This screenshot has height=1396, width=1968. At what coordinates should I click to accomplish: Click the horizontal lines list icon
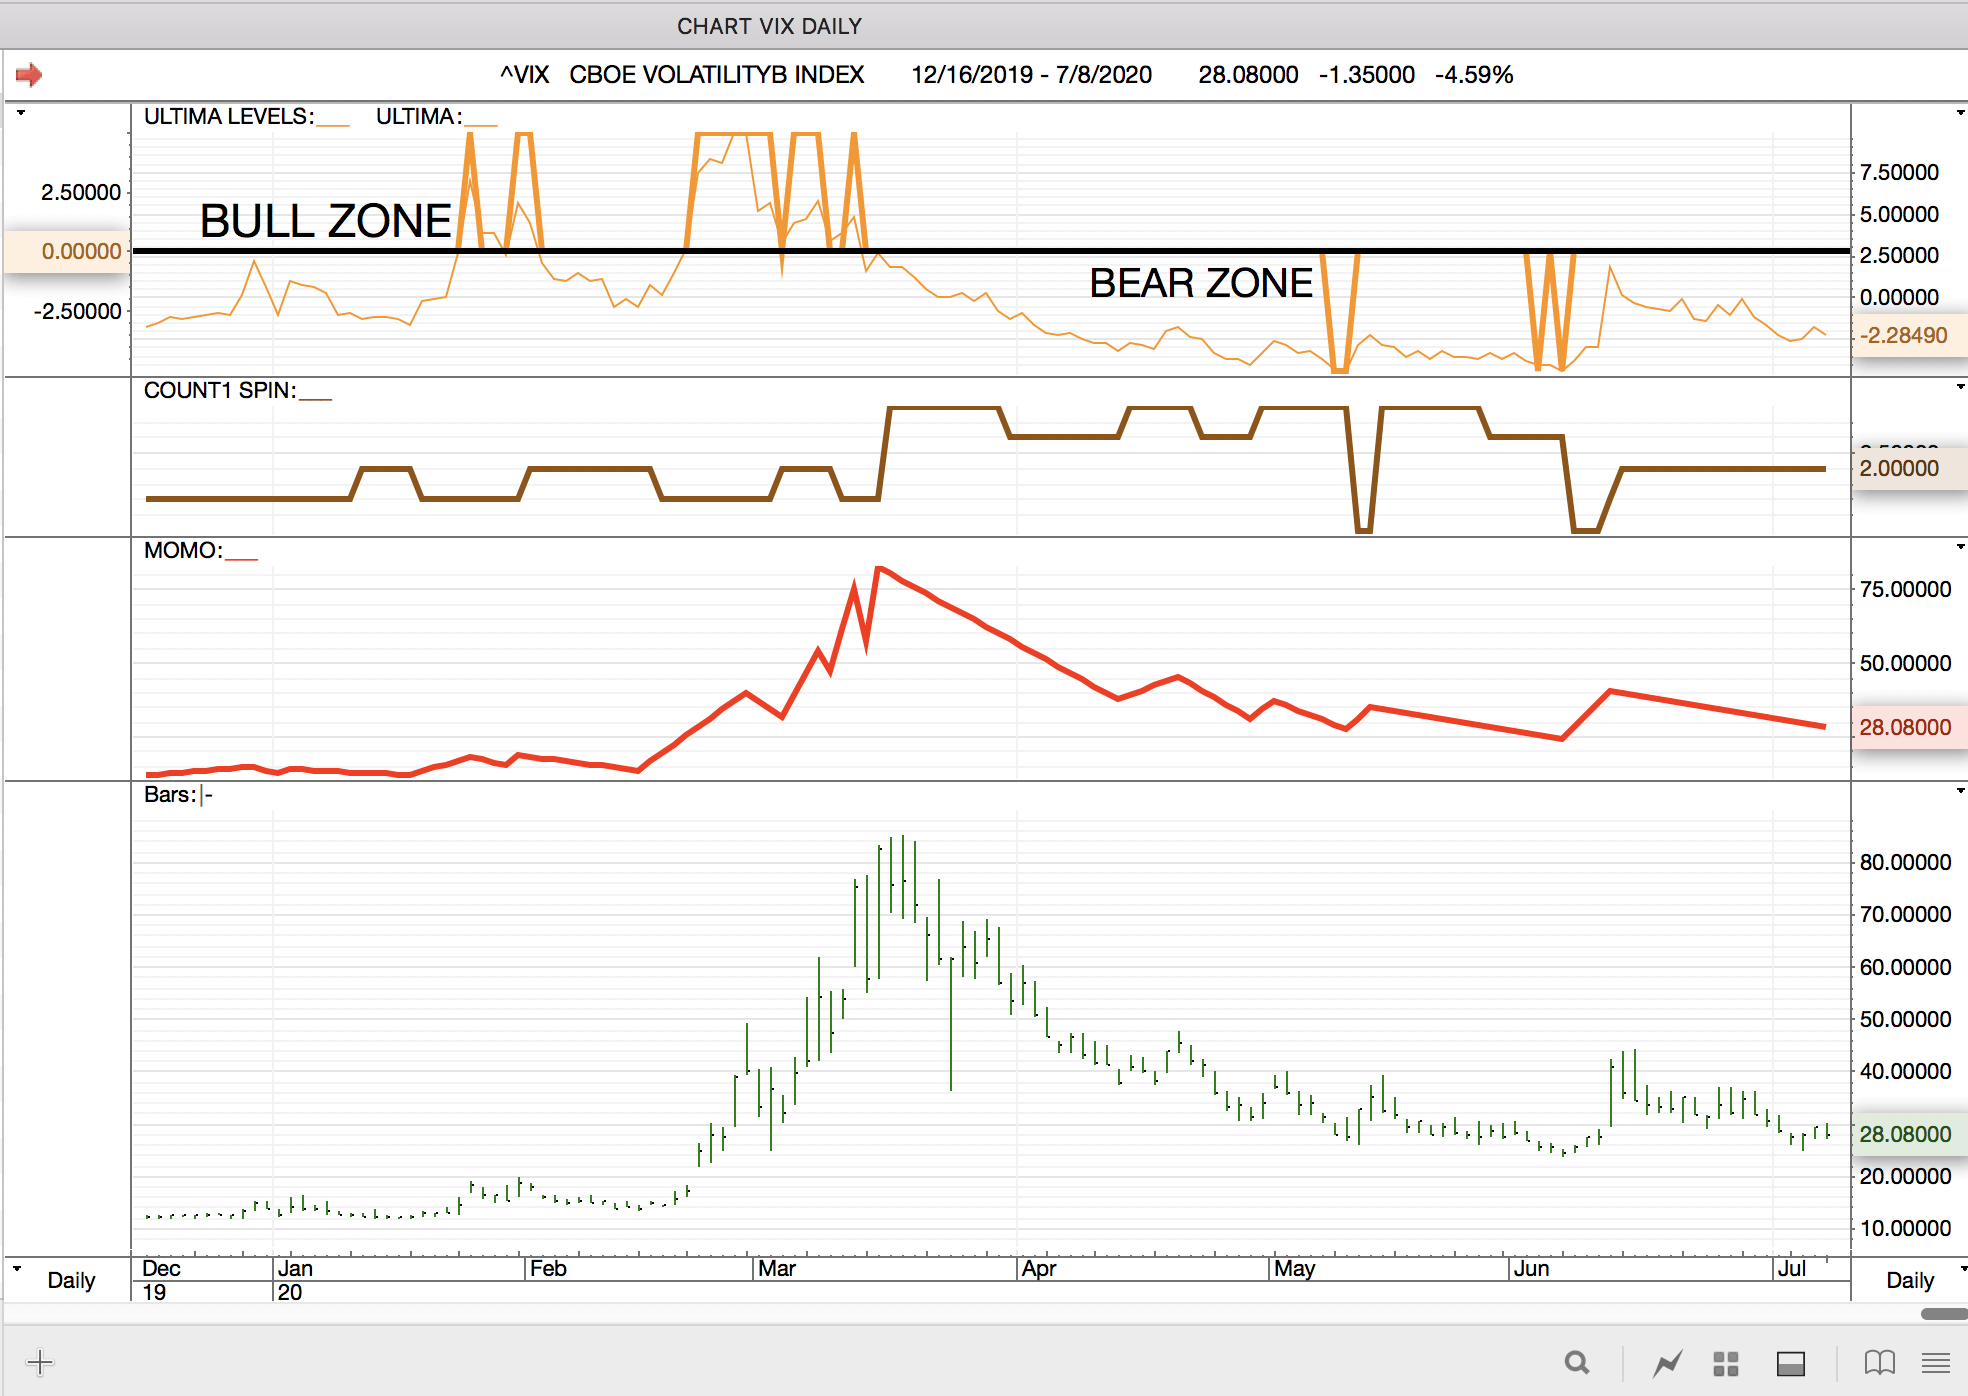tap(1936, 1363)
